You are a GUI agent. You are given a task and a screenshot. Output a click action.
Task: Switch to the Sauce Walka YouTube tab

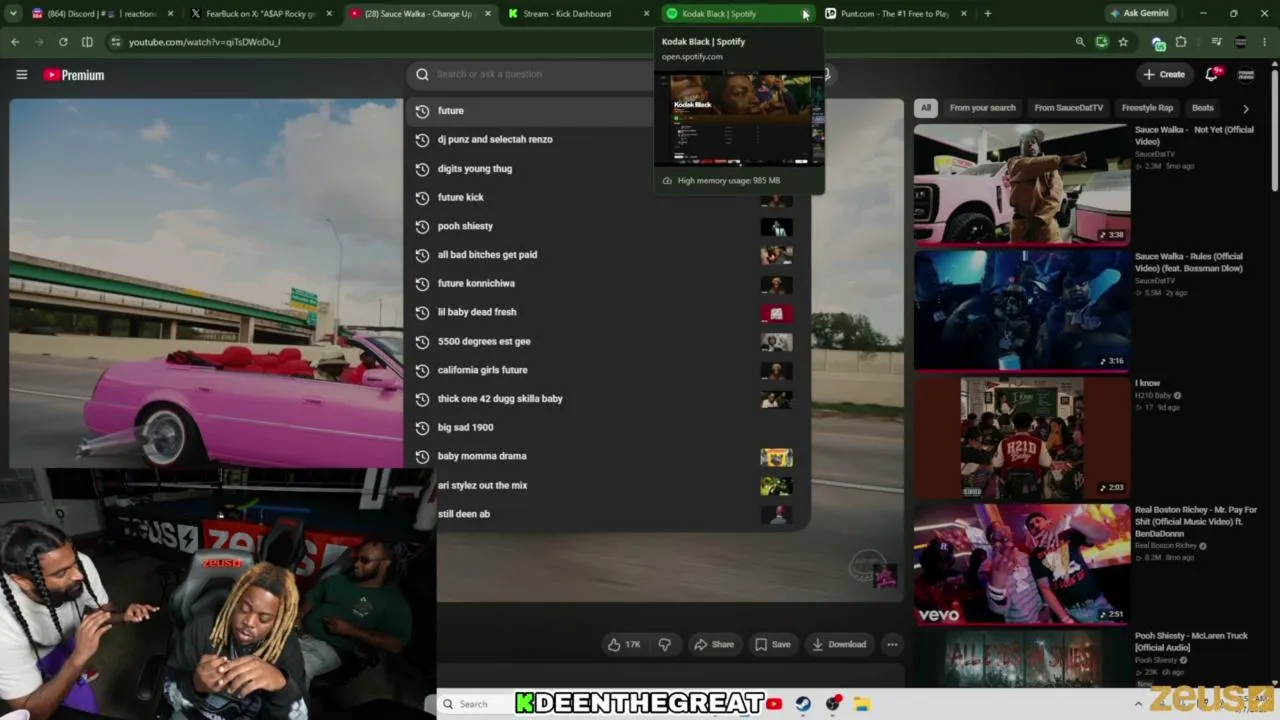coord(418,14)
